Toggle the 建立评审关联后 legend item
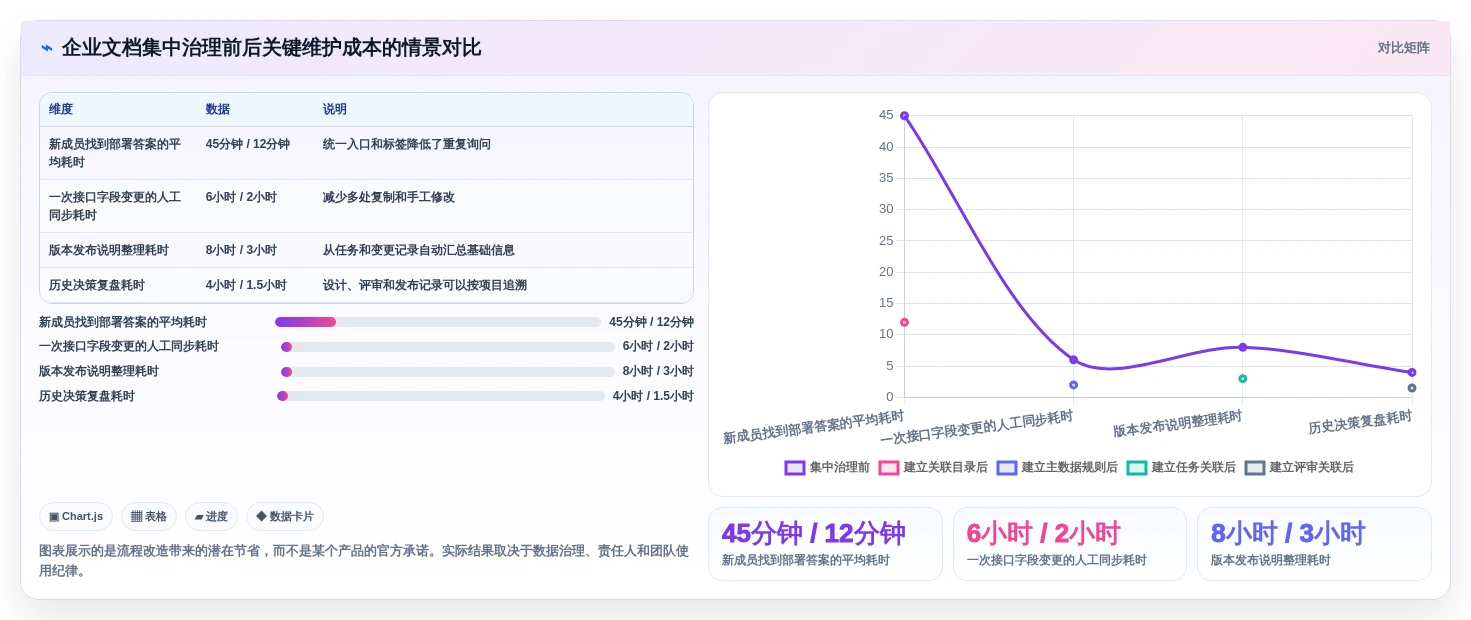 pos(1299,467)
